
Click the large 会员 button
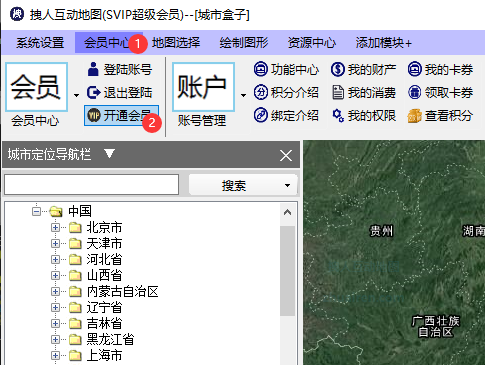[36, 87]
